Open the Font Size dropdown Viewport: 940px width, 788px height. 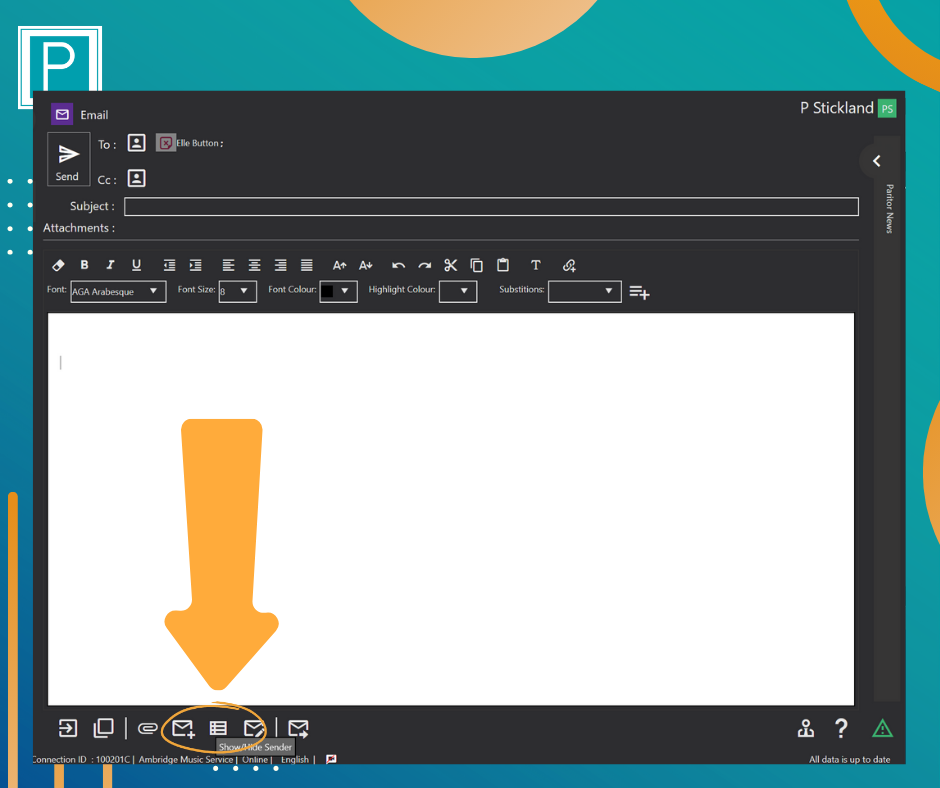[x=237, y=291]
